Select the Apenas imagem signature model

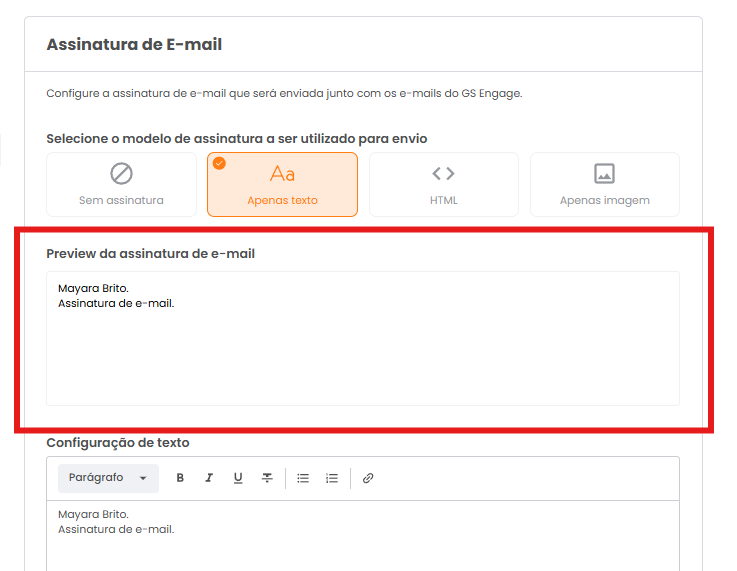(604, 184)
